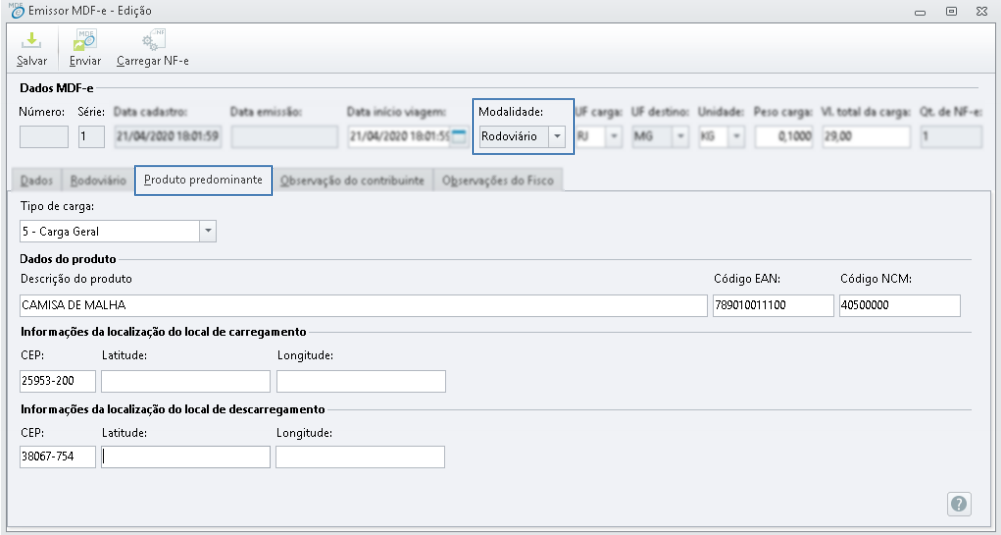The width and height of the screenshot is (1001, 535).
Task: Click the Data emissão field
Action: coord(284,137)
